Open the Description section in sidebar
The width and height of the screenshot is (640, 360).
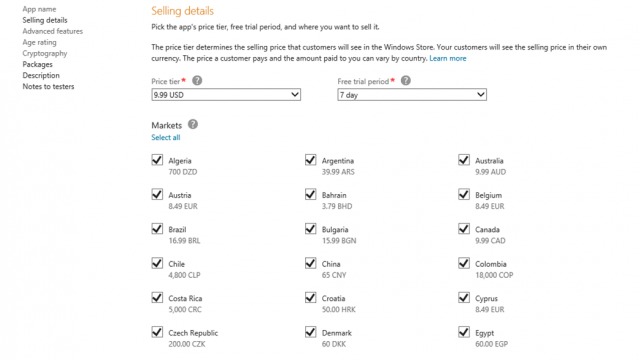tap(41, 75)
